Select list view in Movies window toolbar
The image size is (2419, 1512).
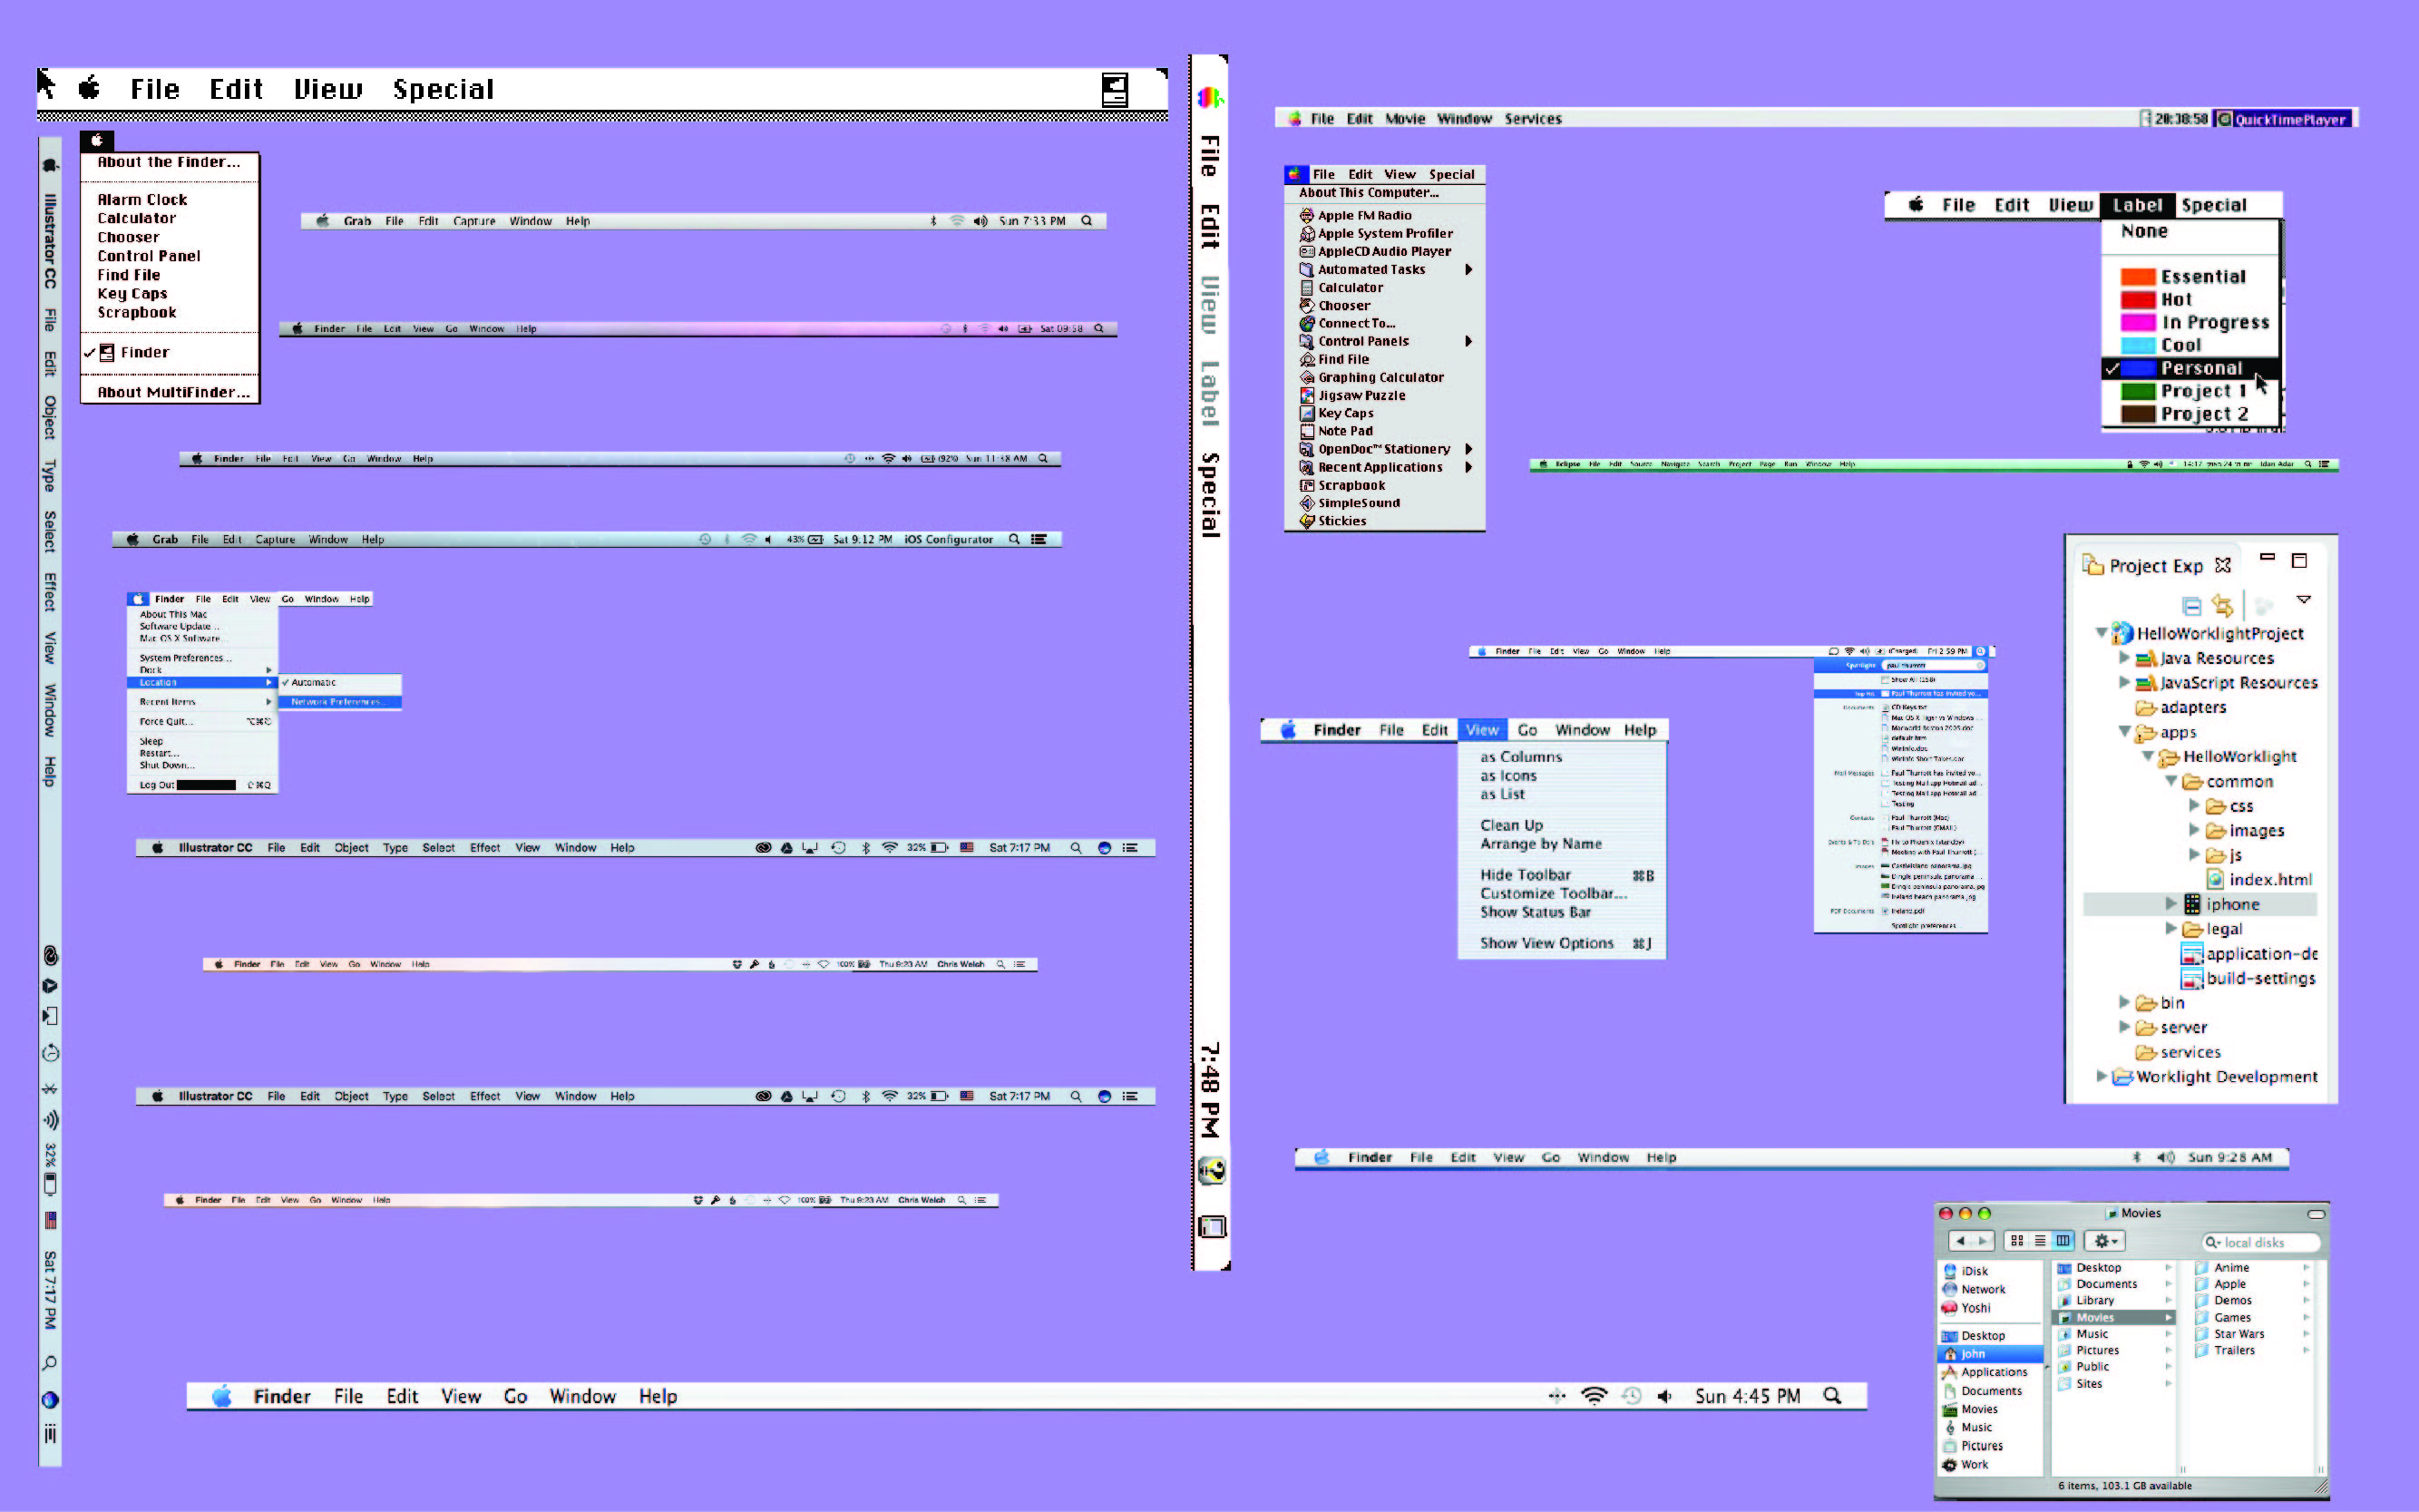[2040, 1241]
